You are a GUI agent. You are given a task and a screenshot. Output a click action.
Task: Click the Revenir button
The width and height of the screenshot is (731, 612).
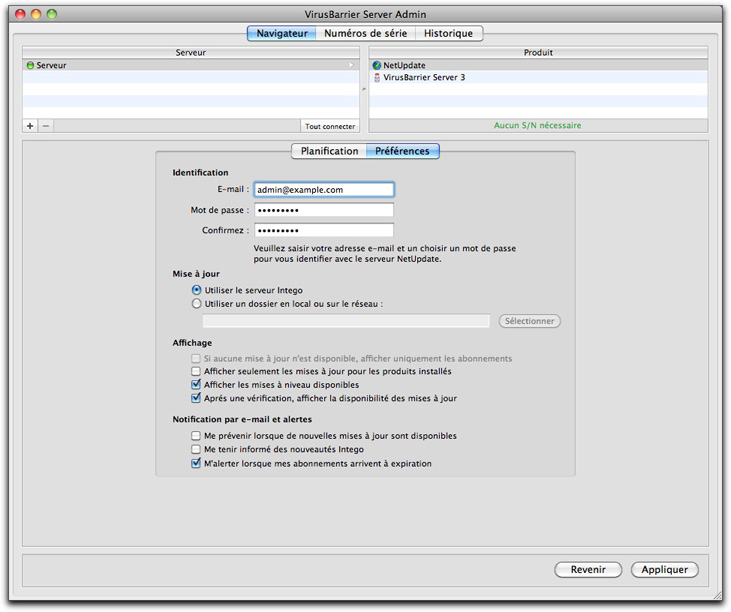(x=588, y=570)
